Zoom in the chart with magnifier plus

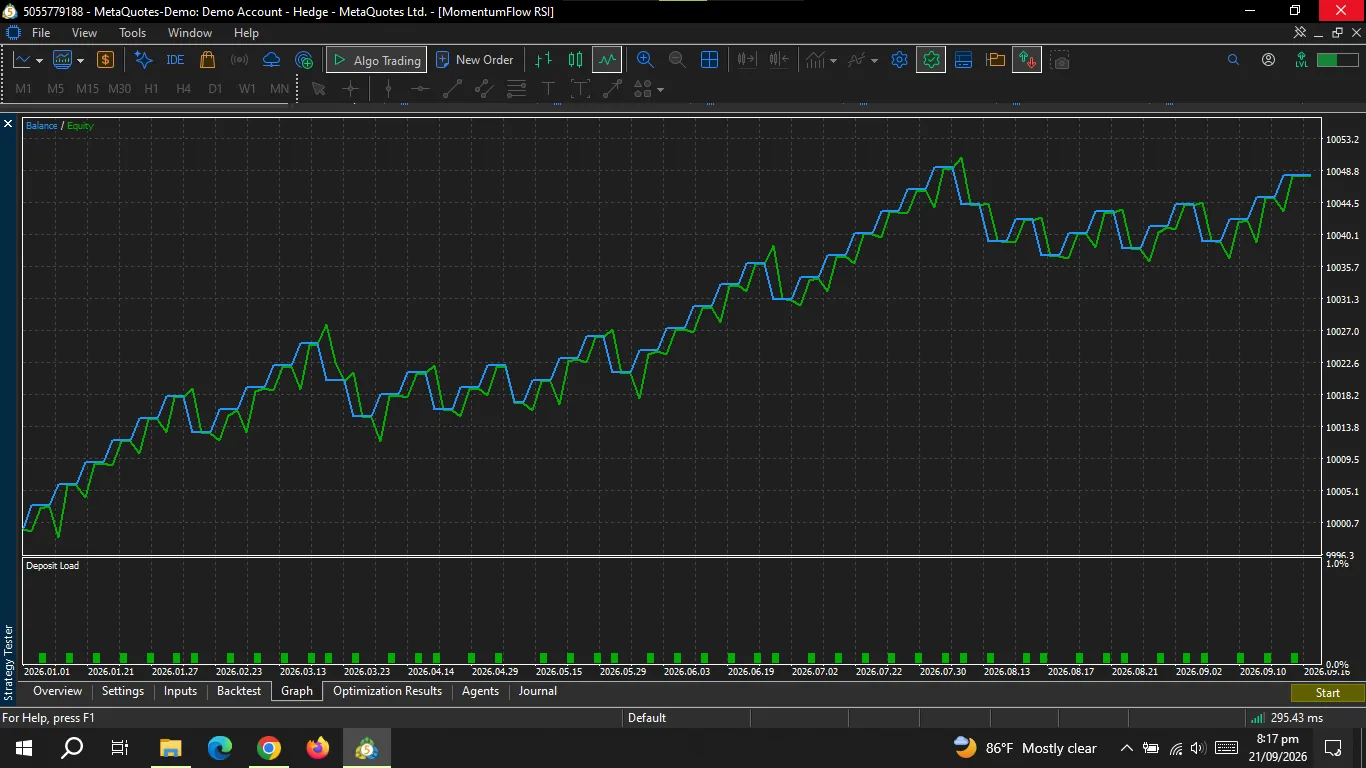(645, 60)
